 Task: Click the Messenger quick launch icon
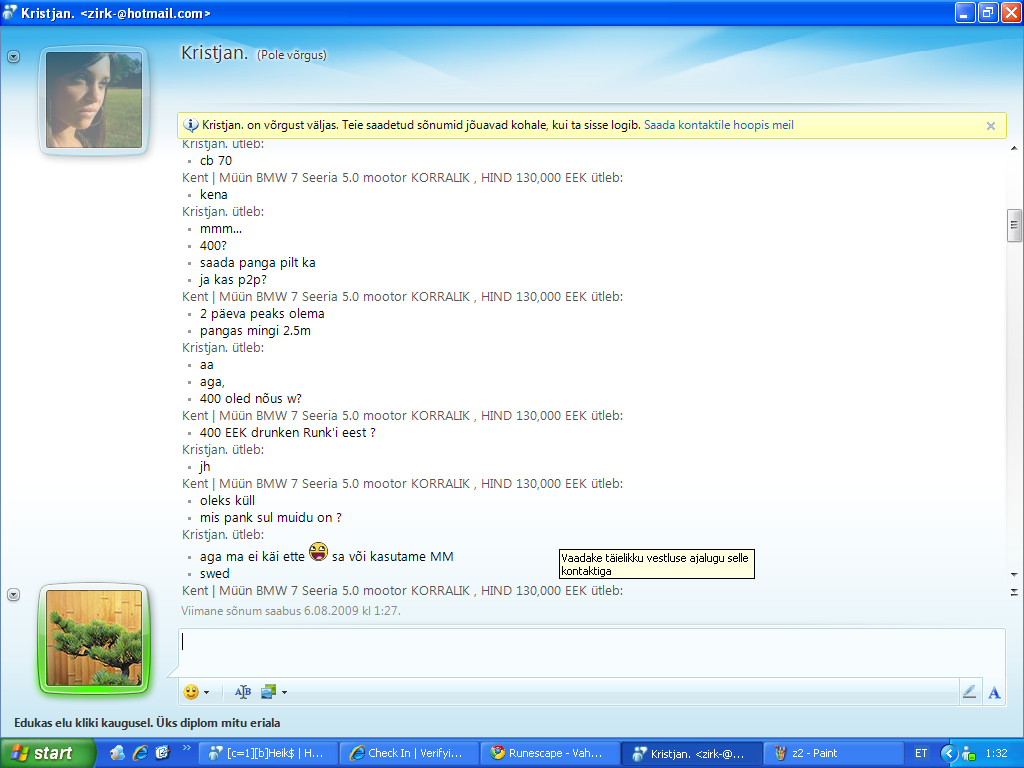point(118,753)
